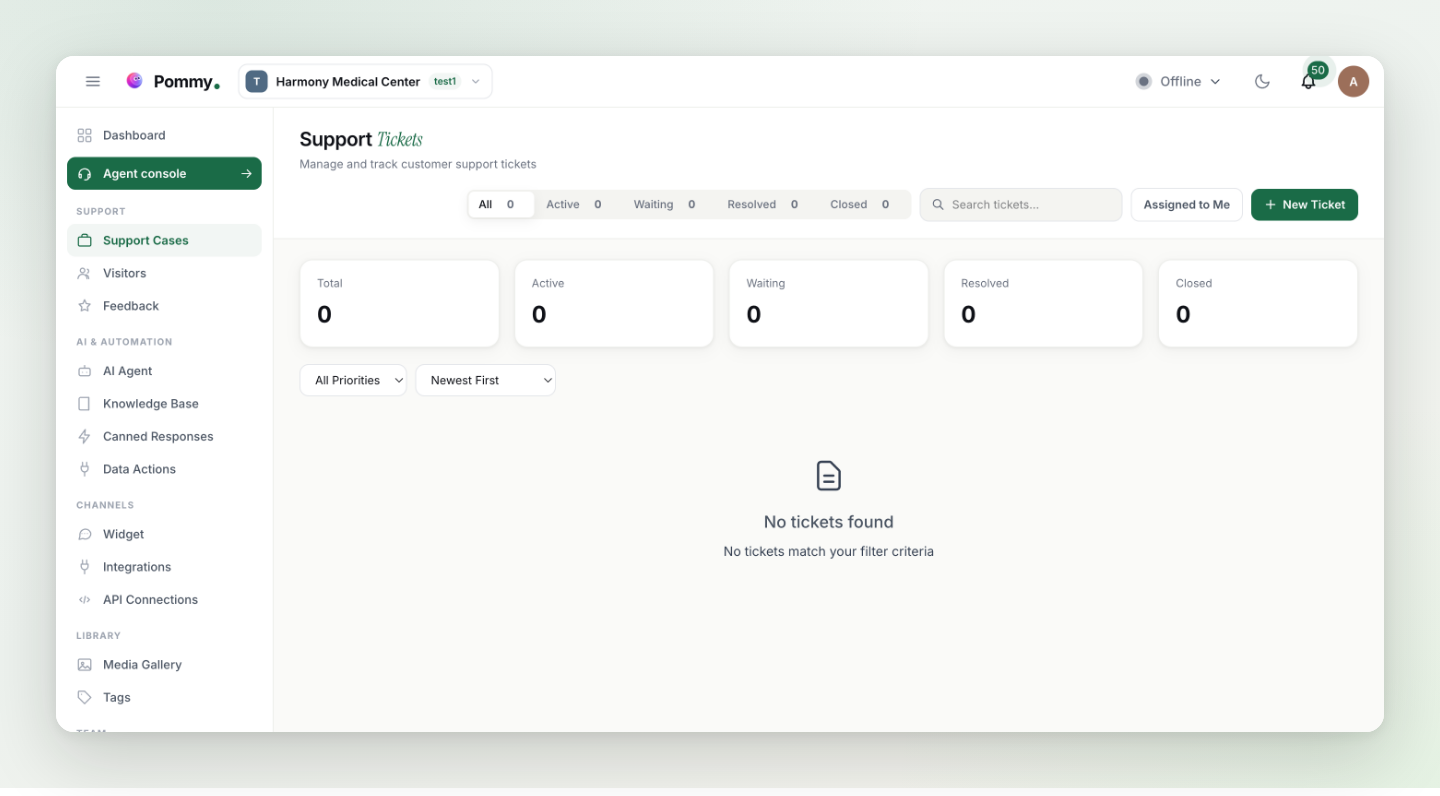Click the Media Gallery image icon

pos(85,665)
